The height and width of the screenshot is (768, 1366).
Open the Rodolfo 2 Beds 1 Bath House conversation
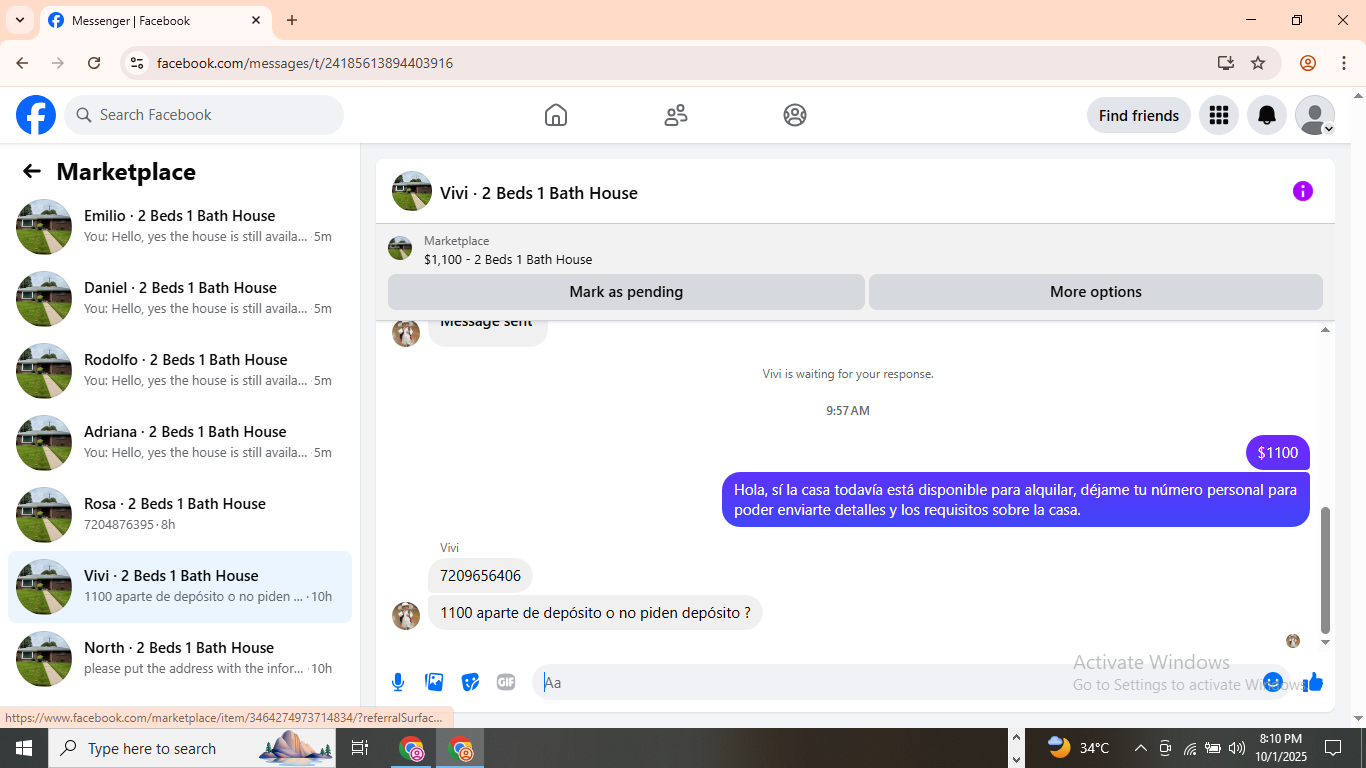180,371
